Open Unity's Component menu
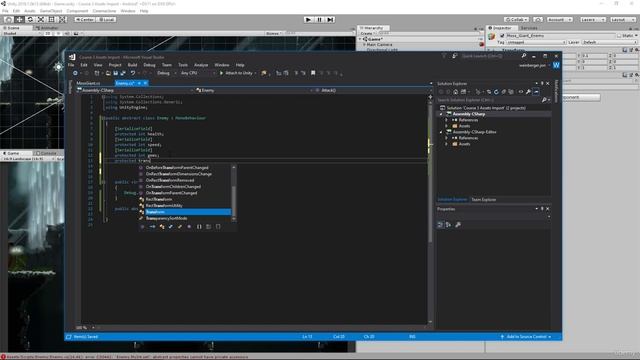This screenshot has width=640, height=360. [77, 11]
